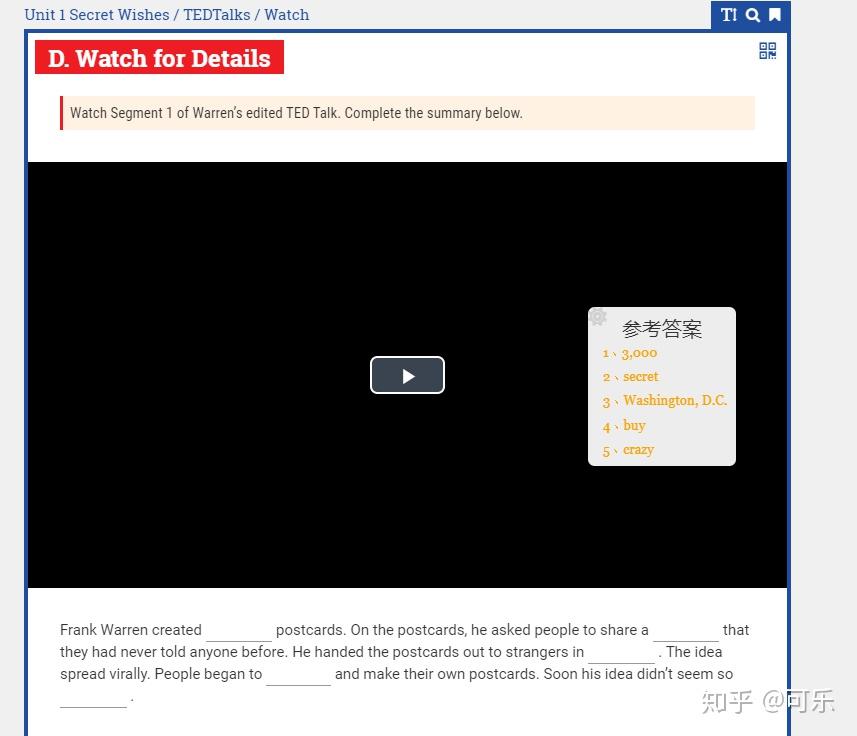Click the 知乎 @阿乐 watermark text
This screenshot has width=857, height=736.
768,703
